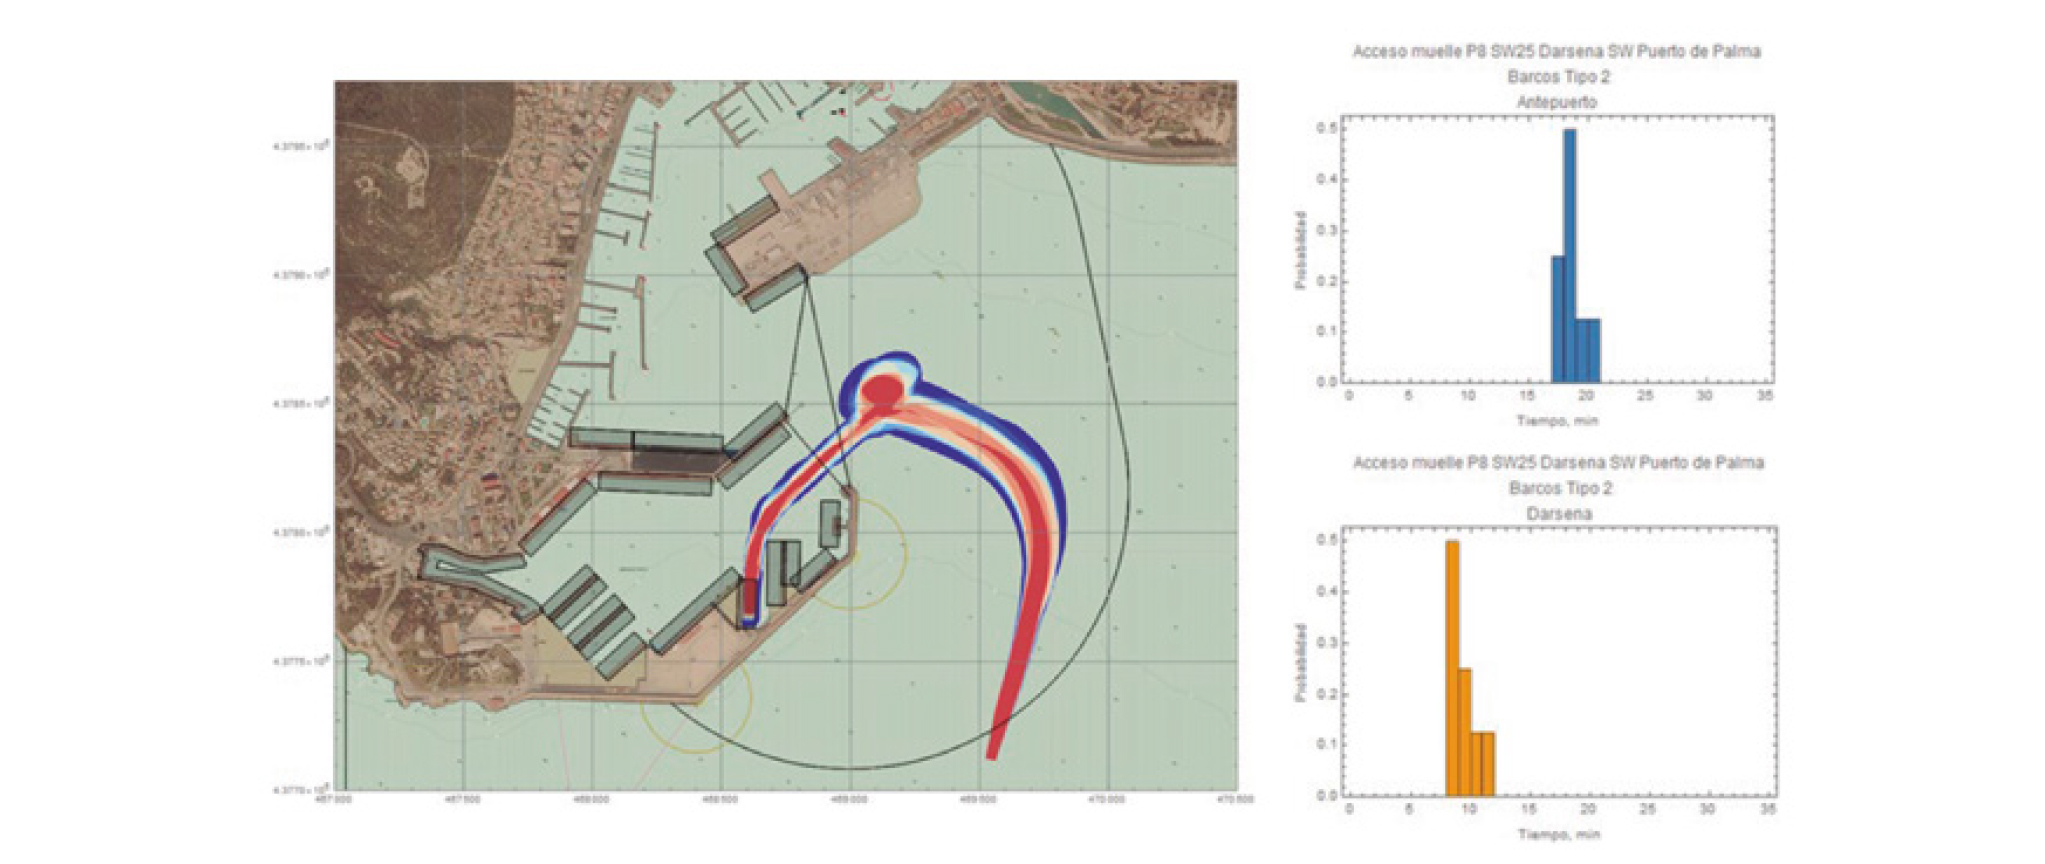This screenshot has width=2045, height=864.
Task: Select 'Barcos Tipo 2' above the blue chart
Action: pyautogui.click(x=1559, y=77)
